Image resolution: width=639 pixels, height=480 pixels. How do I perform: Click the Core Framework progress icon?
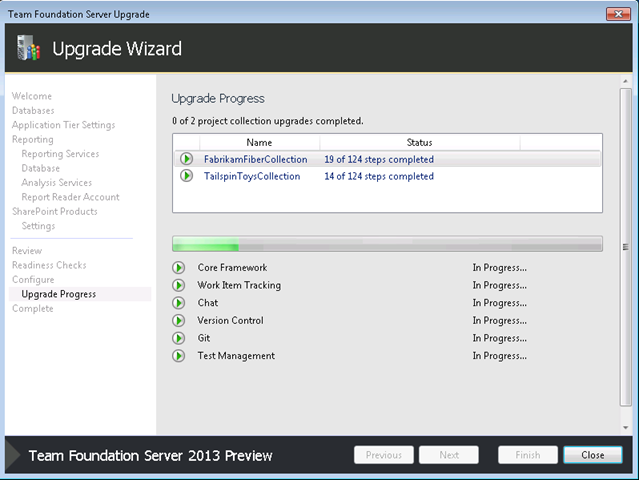pyautogui.click(x=178, y=268)
